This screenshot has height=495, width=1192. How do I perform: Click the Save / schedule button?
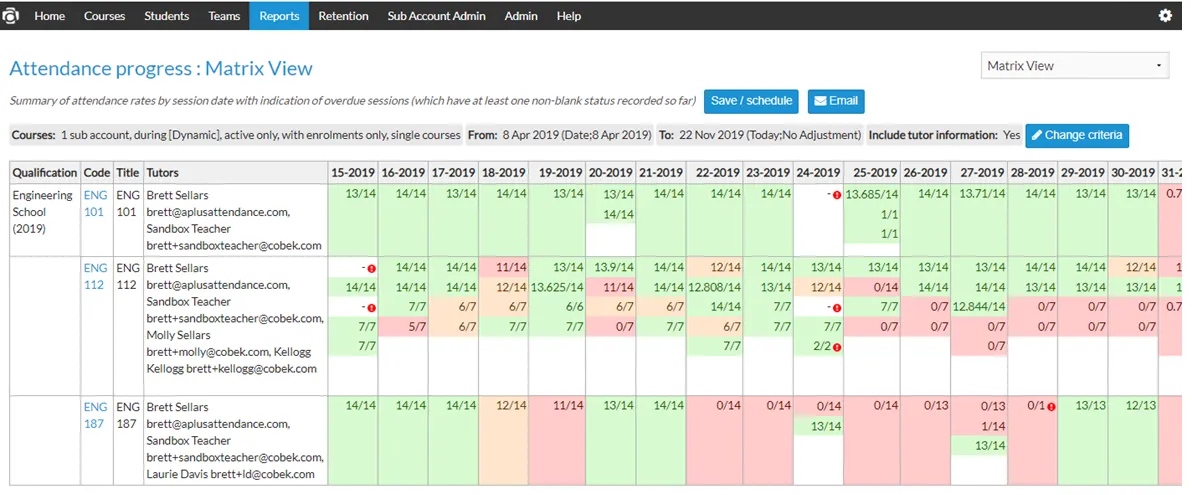coord(751,100)
